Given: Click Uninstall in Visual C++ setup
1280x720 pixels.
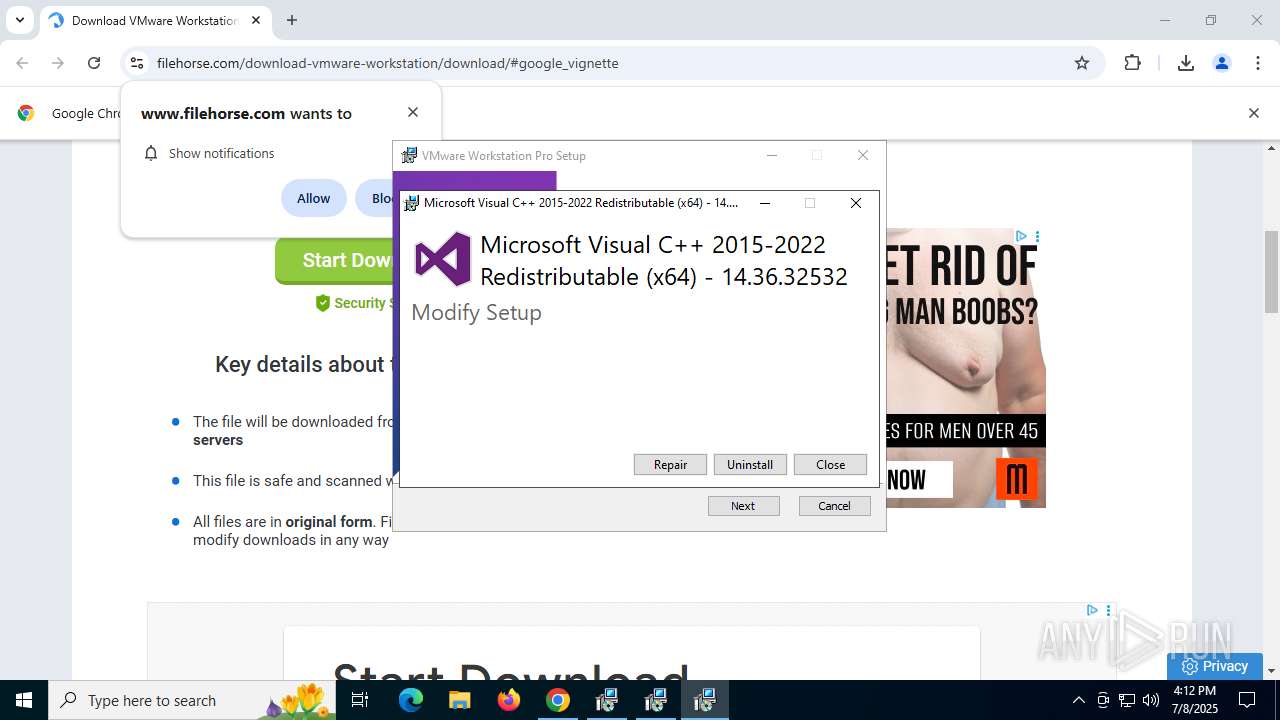Looking at the screenshot, I should click(x=750, y=465).
